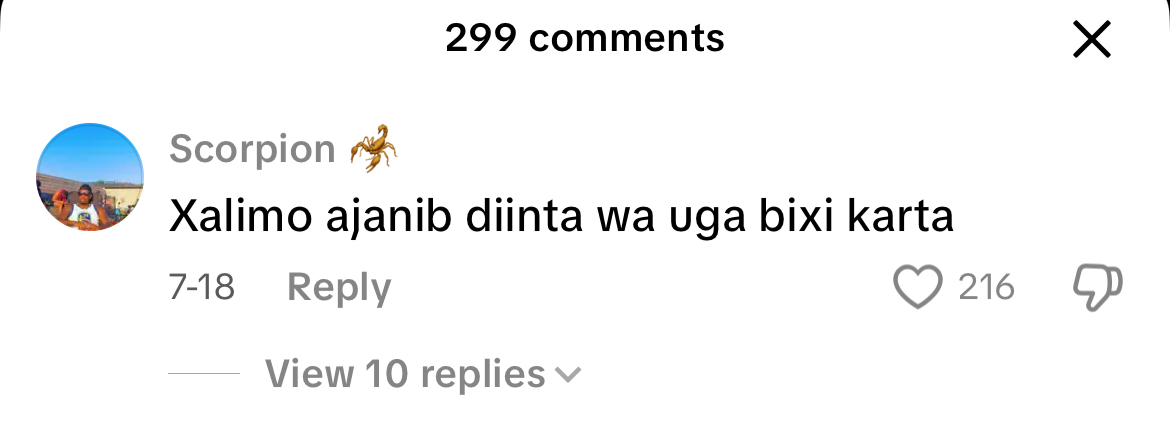This screenshot has width=1170, height=422.
Task: Reply to Scorpion's comment
Action: click(x=339, y=288)
